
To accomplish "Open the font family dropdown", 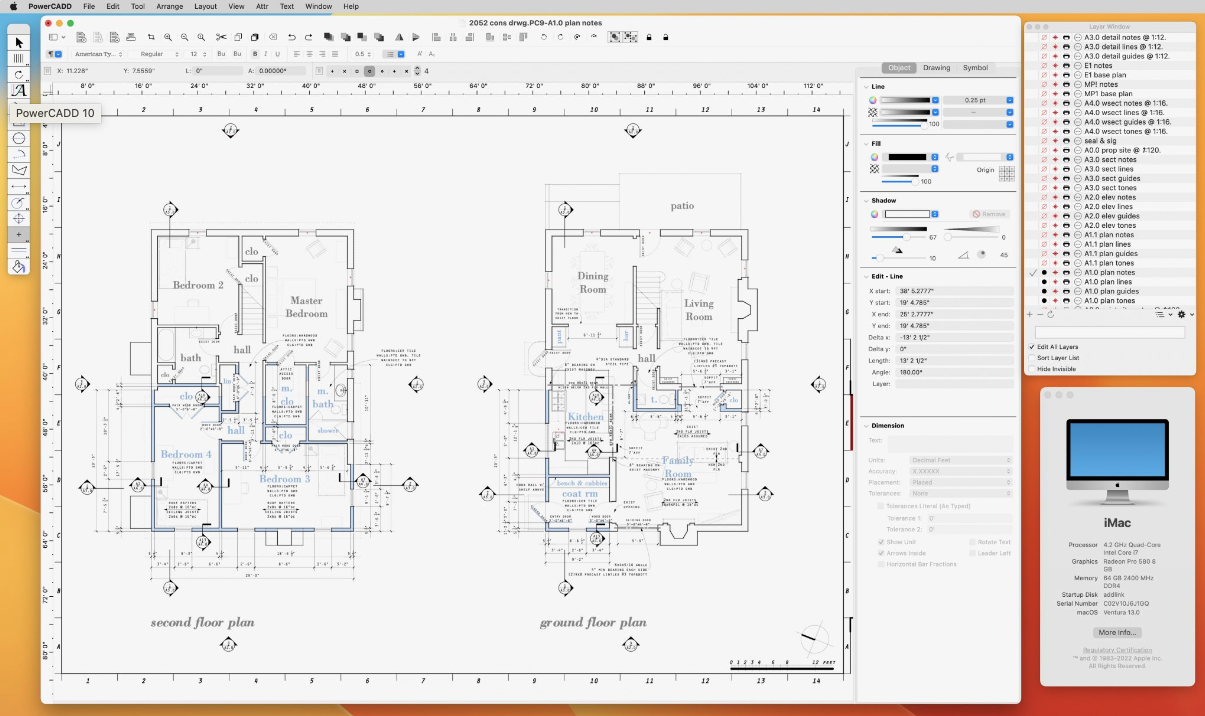I will click(98, 54).
